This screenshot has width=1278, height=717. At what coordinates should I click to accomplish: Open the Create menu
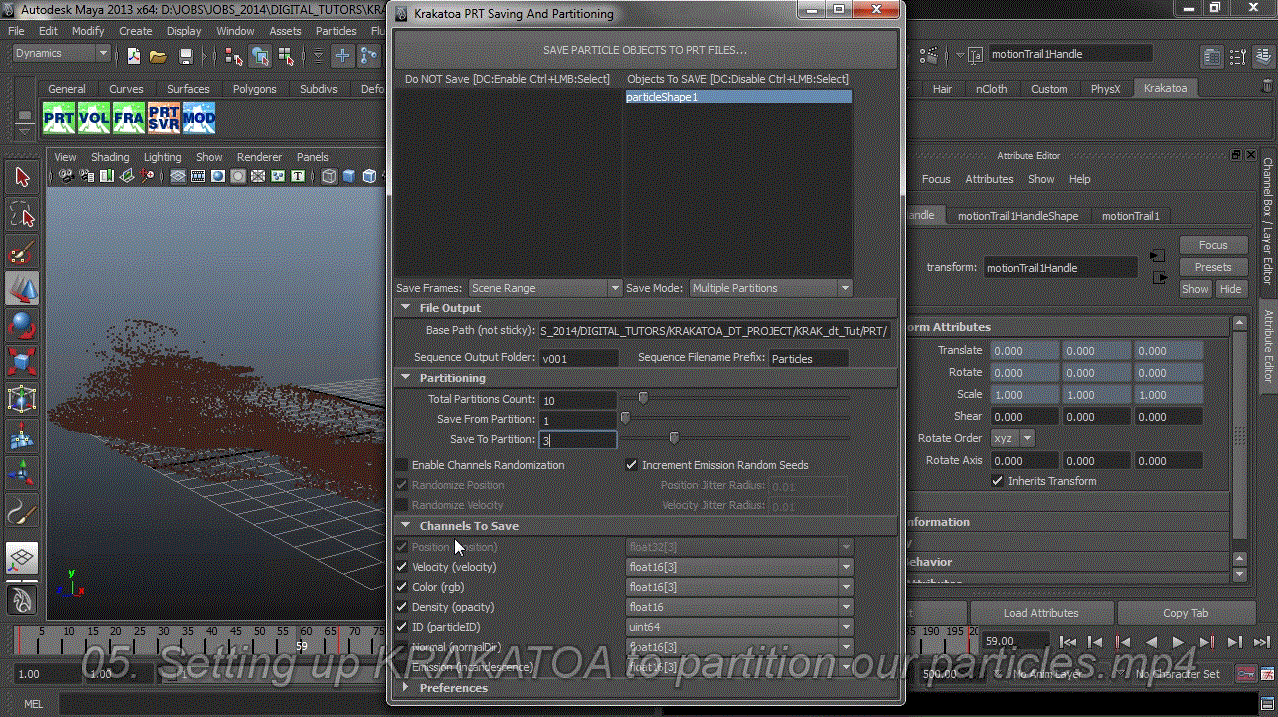tap(135, 31)
